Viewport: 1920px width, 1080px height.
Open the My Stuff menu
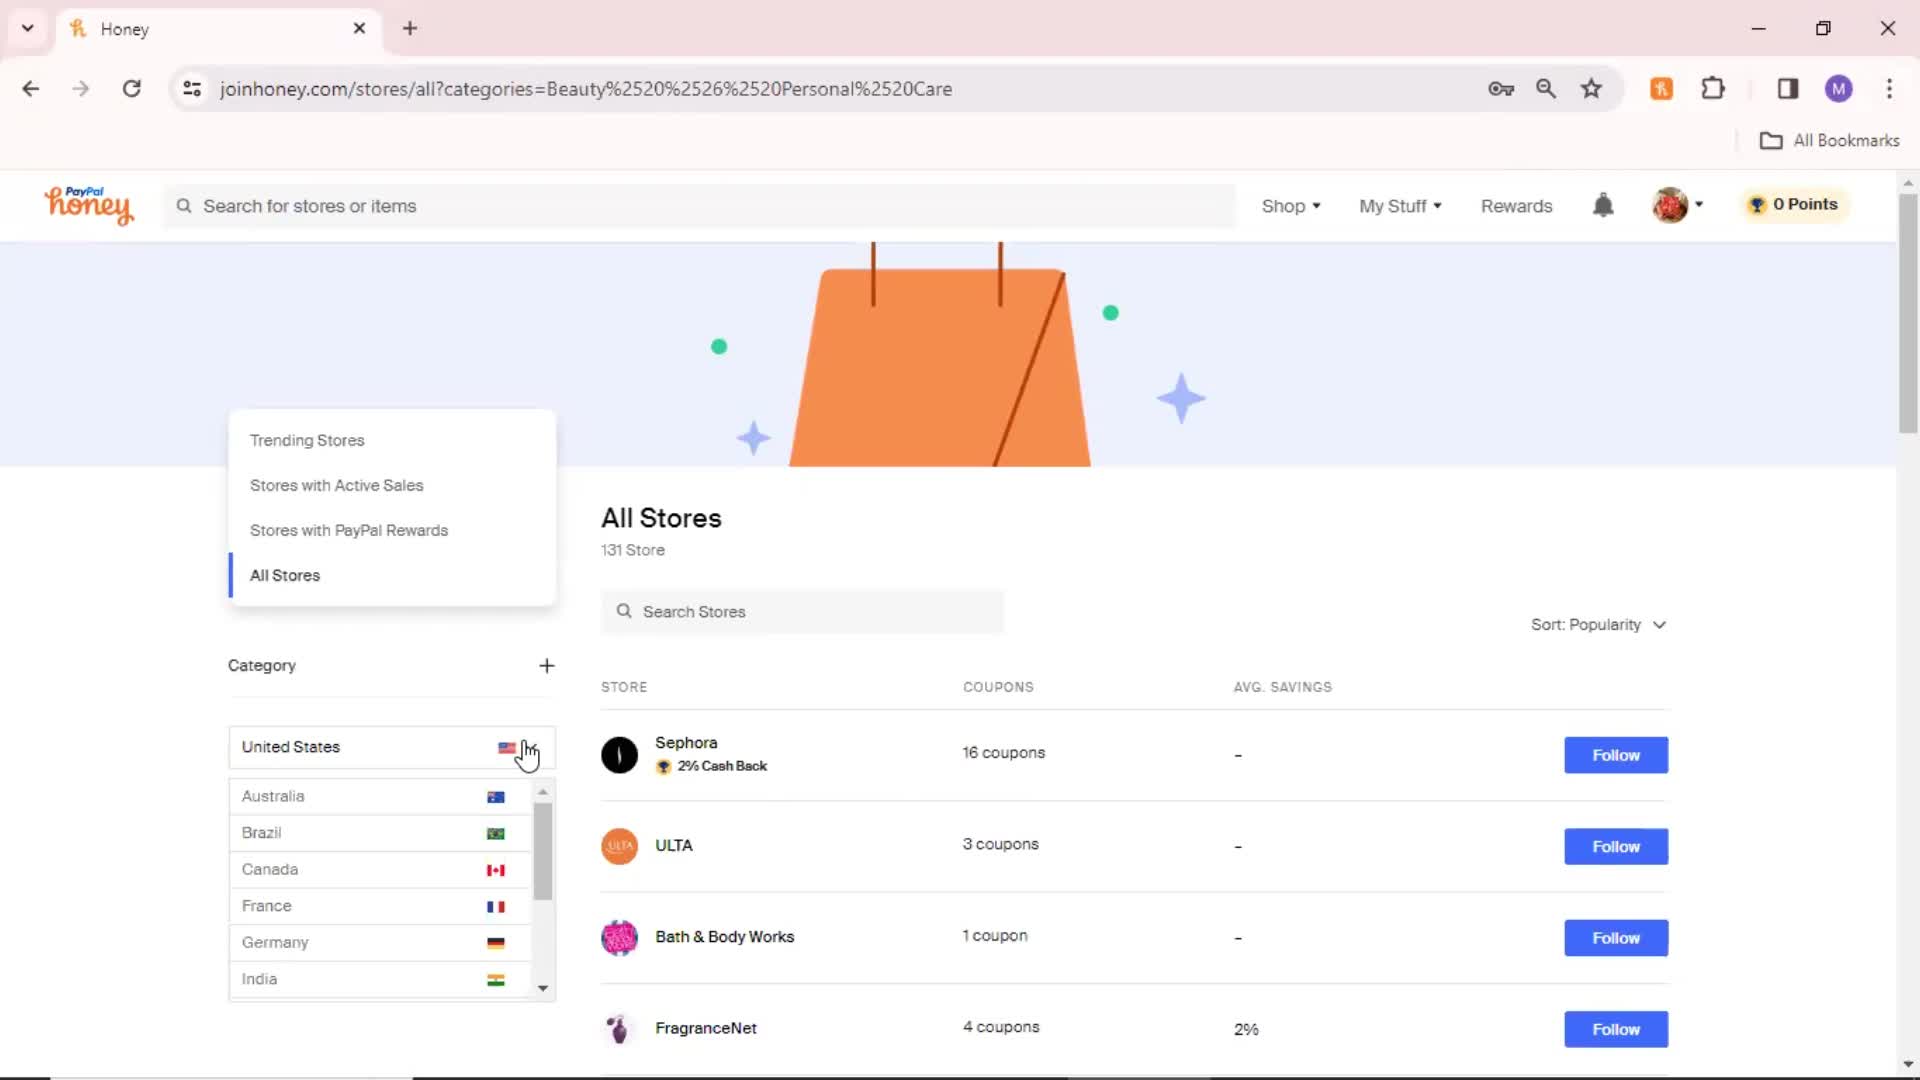[x=1400, y=206]
